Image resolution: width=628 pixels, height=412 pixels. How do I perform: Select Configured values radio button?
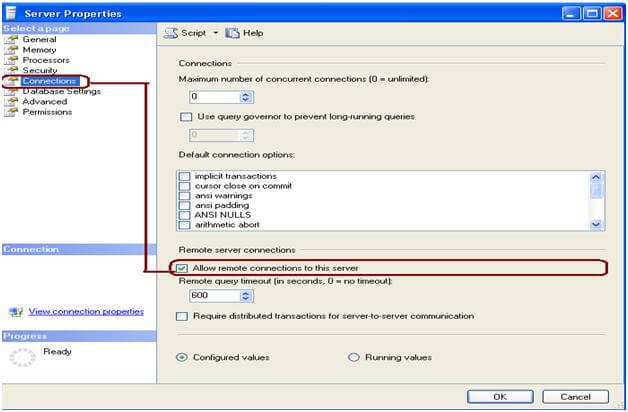[x=182, y=357]
